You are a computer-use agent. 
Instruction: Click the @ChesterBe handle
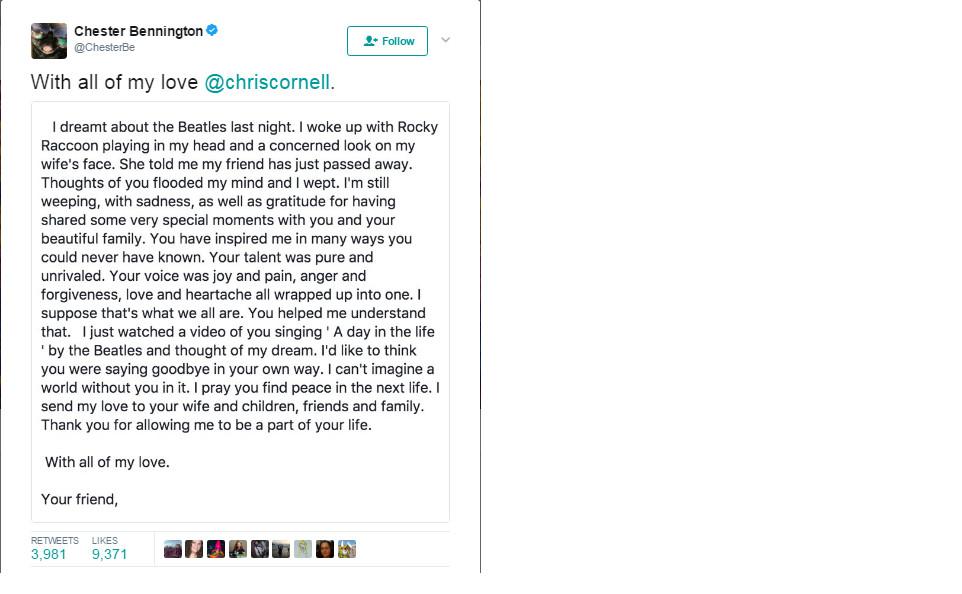(x=104, y=47)
